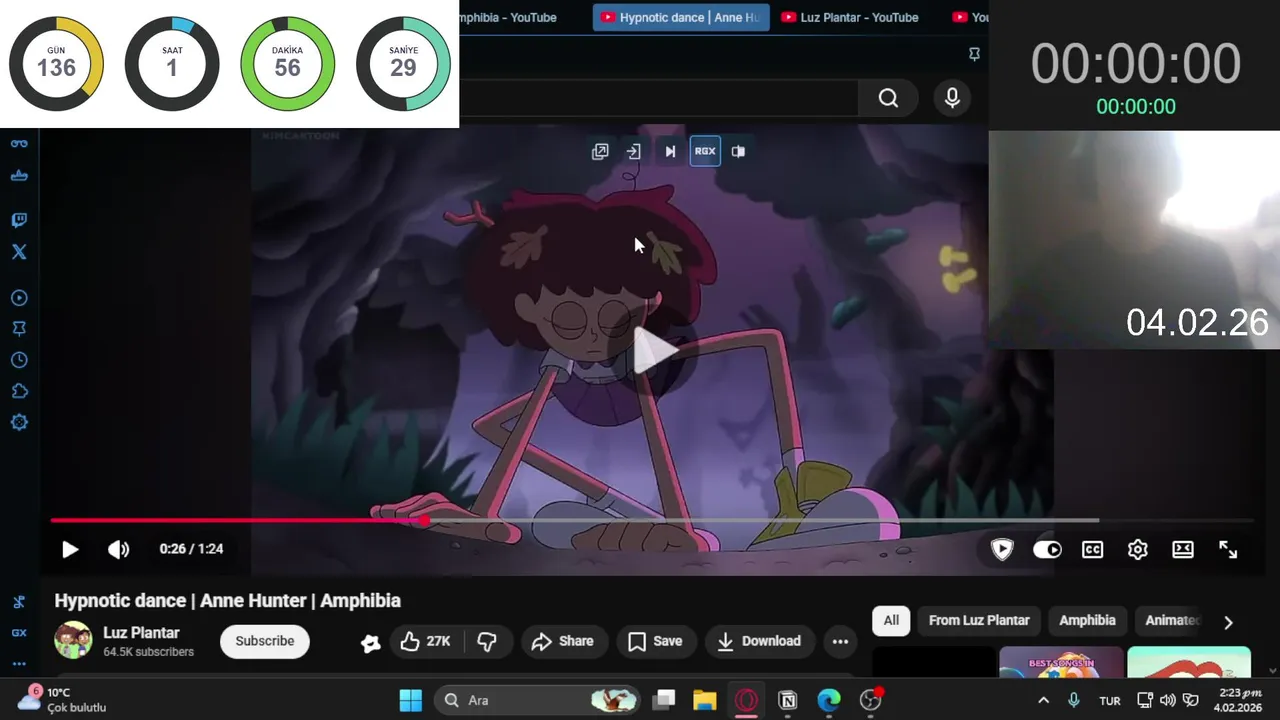The image size is (1280, 720).
Task: Toggle the autoplay switch
Action: click(x=1047, y=549)
